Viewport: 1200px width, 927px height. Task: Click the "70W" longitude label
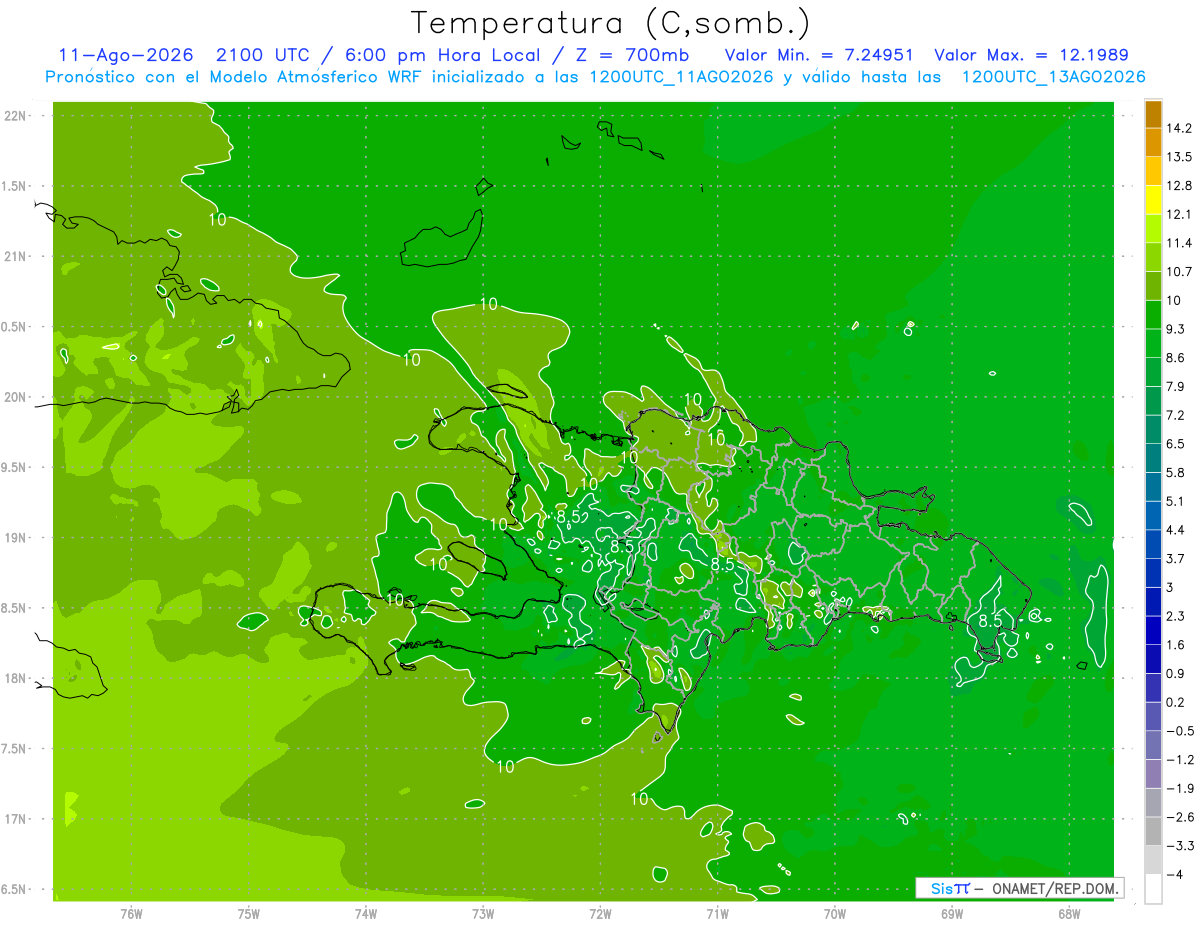point(835,914)
